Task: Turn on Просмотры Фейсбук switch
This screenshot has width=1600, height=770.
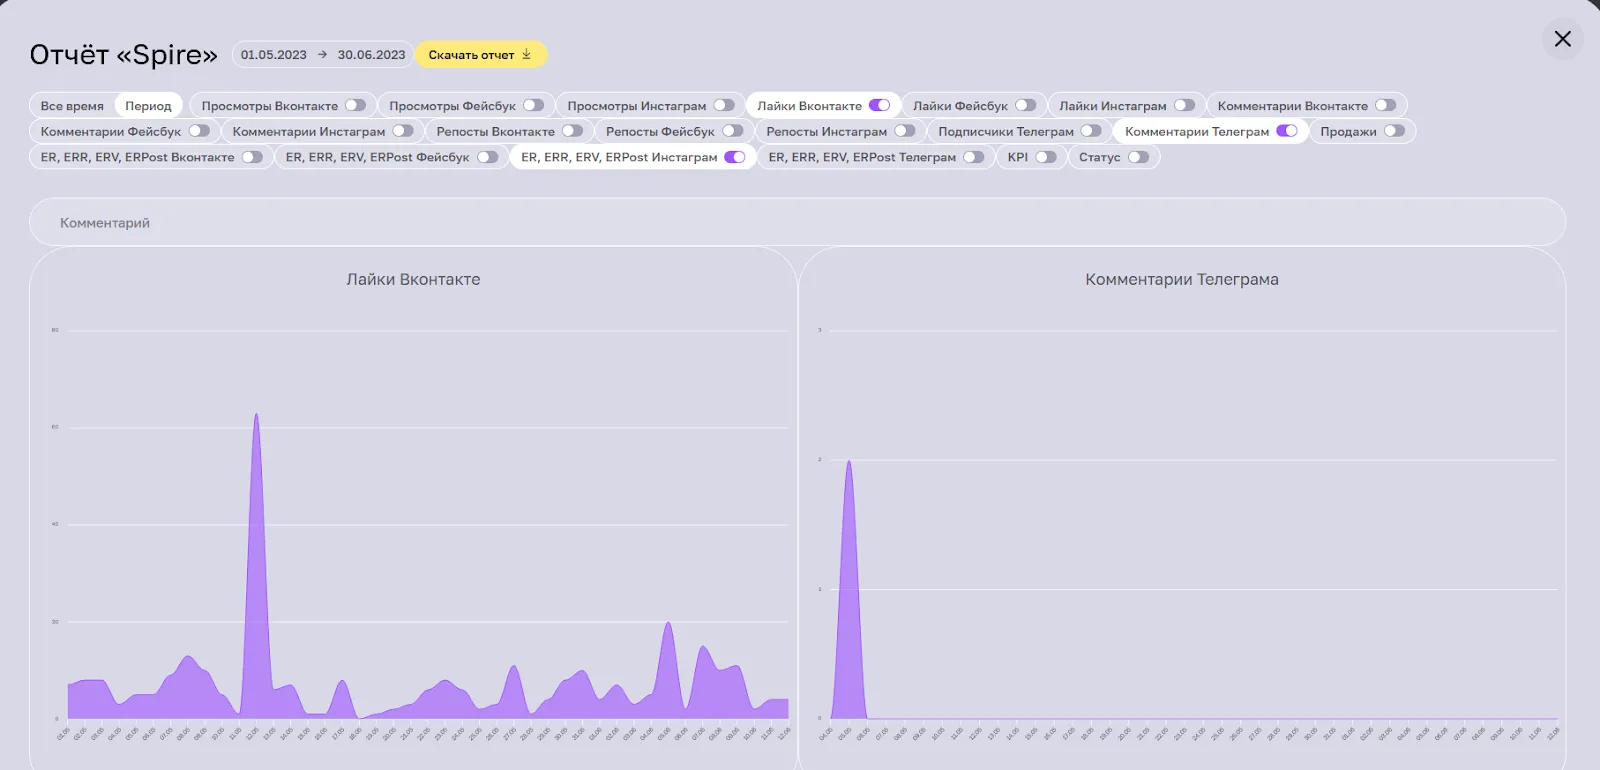Action: tap(533, 105)
